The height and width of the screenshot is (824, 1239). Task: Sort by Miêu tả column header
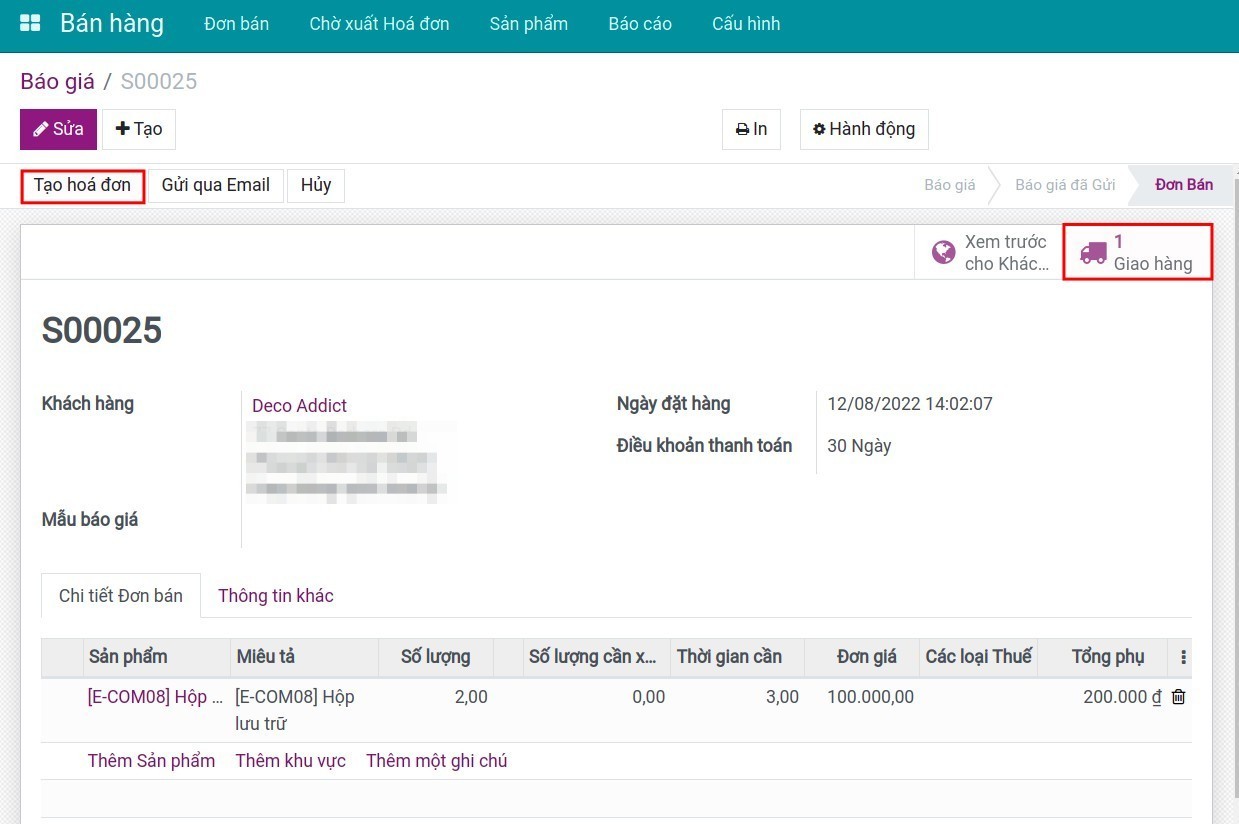pyautogui.click(x=304, y=657)
